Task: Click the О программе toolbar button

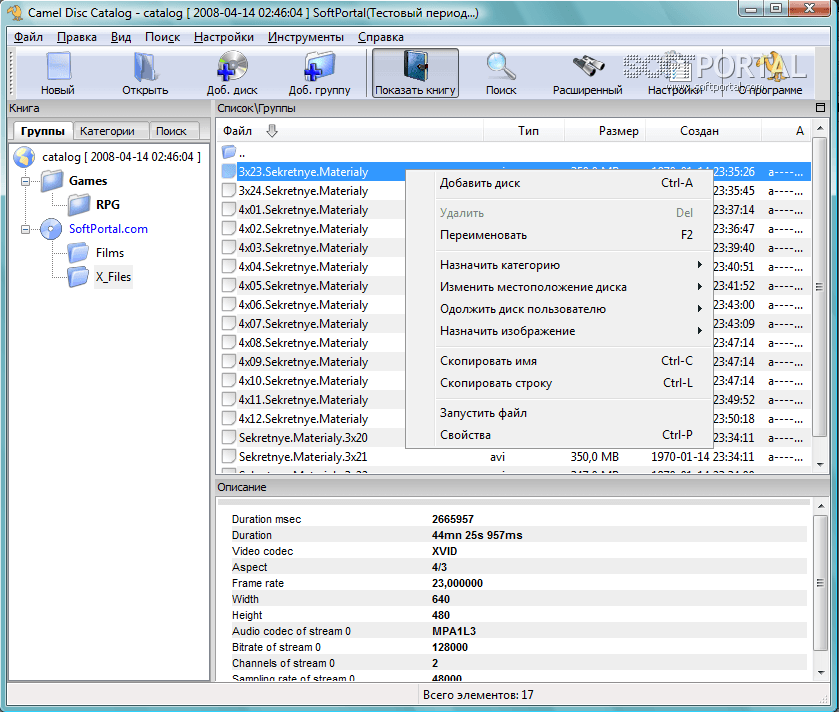Action: point(771,73)
